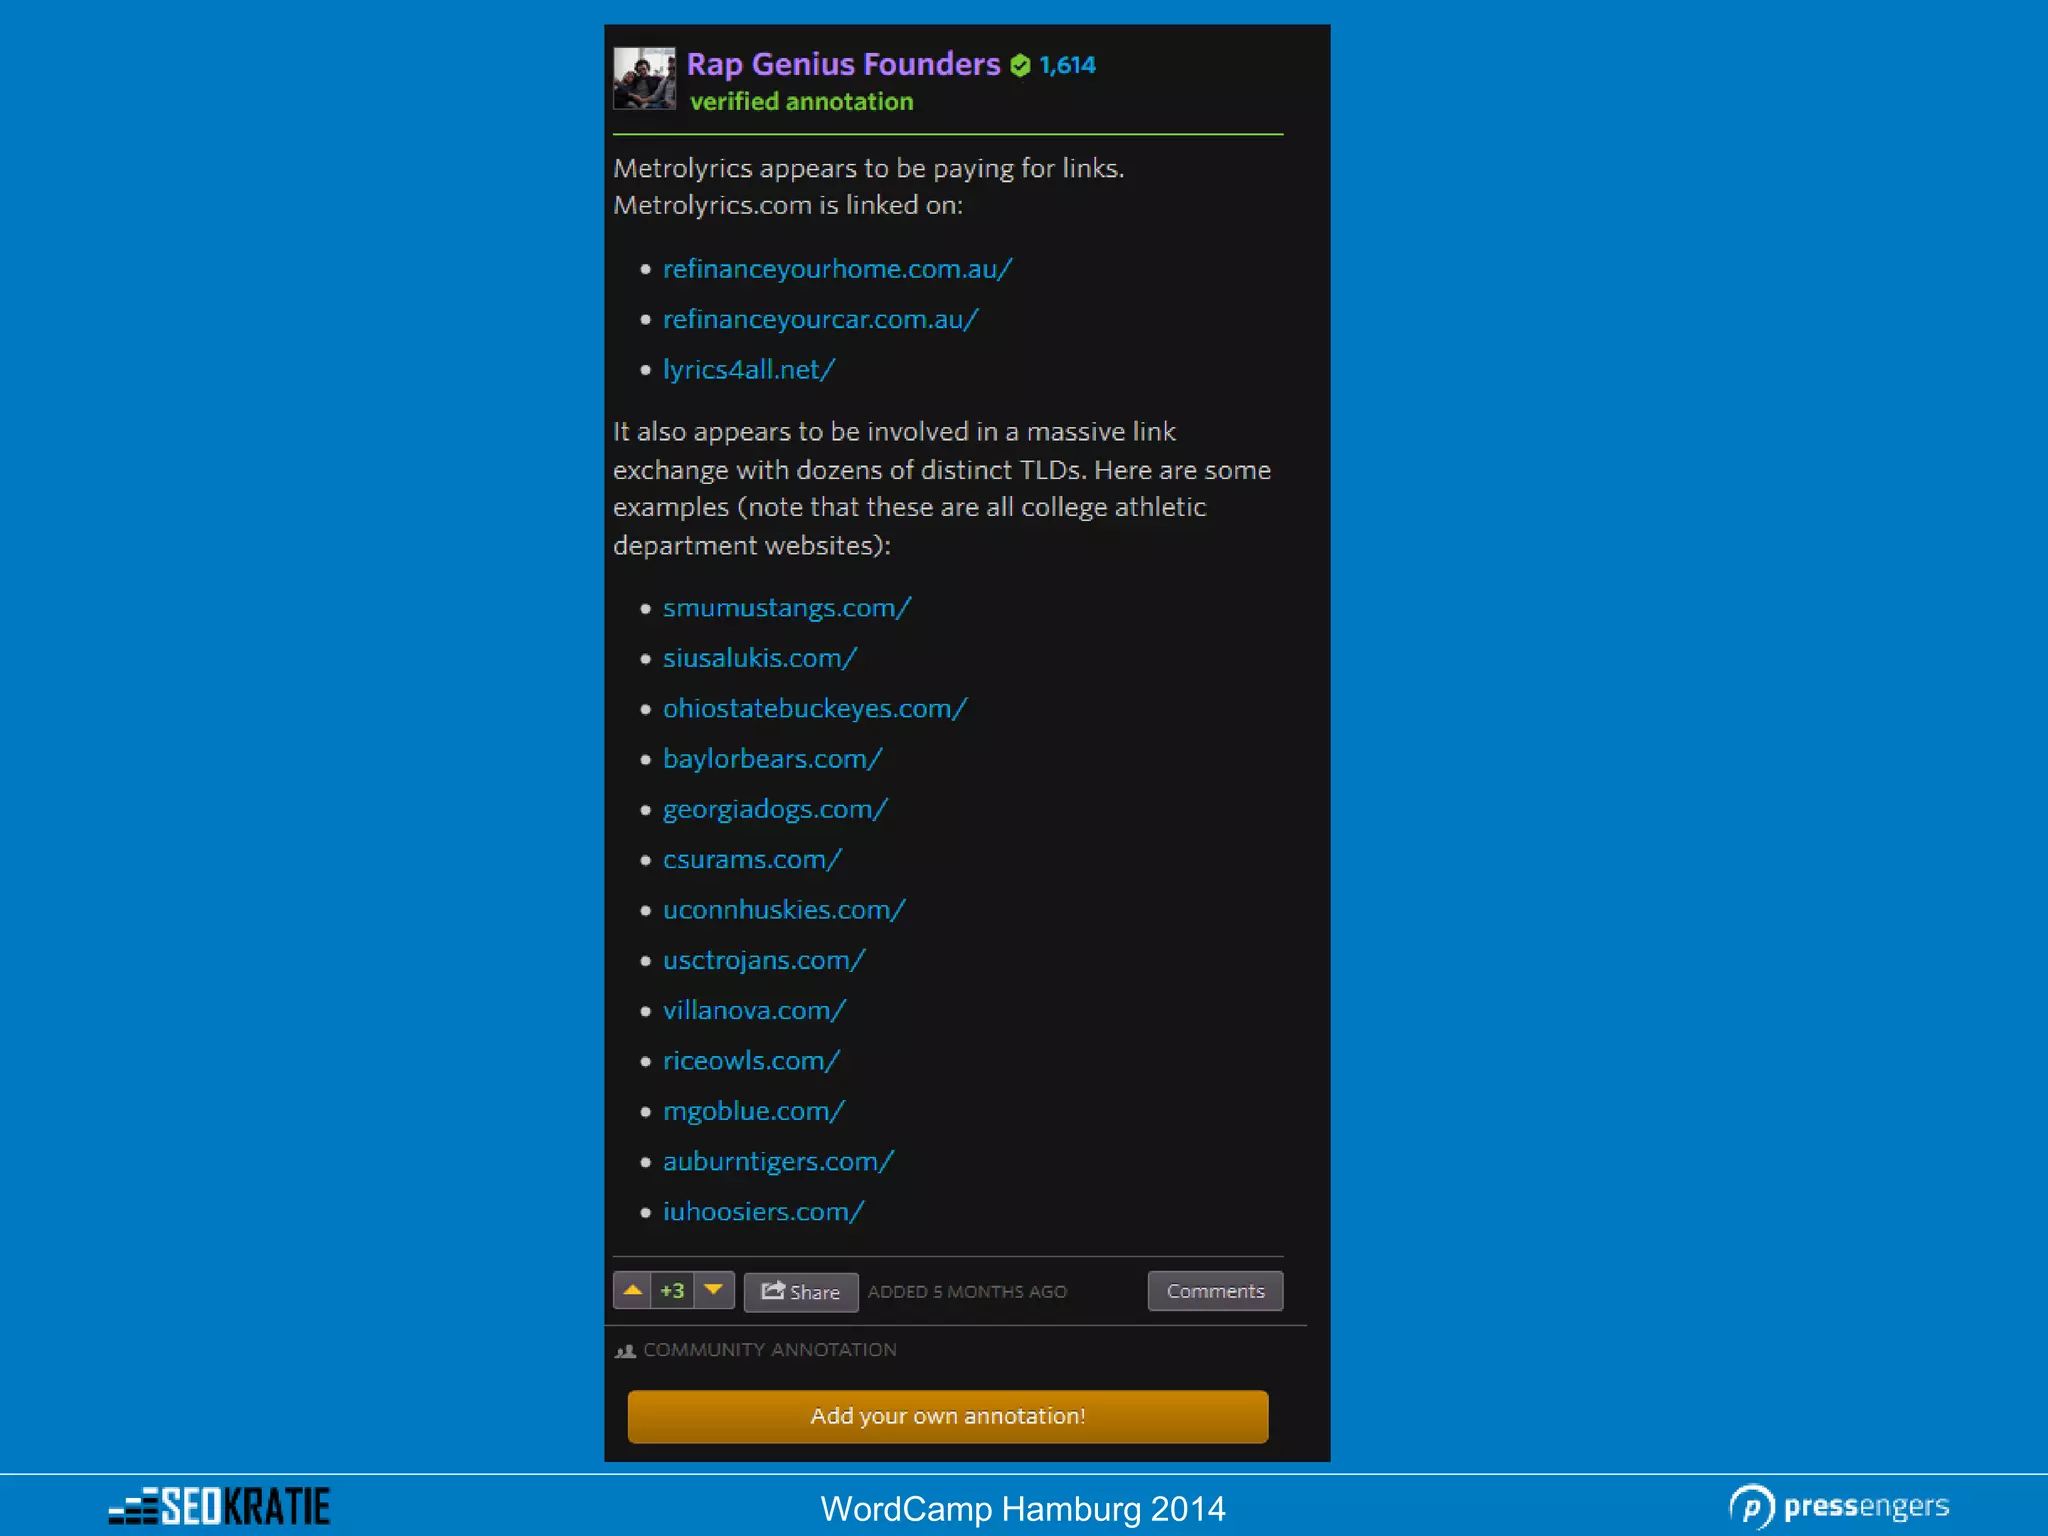The height and width of the screenshot is (1536, 2048).
Task: Click the 1,614 IQ score
Action: click(1067, 66)
